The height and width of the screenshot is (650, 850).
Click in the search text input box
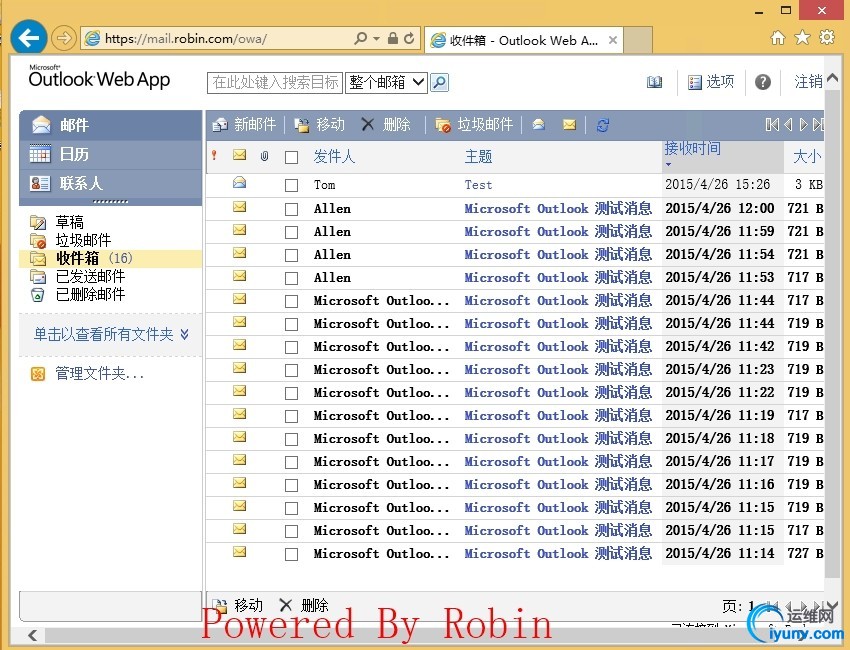click(274, 82)
